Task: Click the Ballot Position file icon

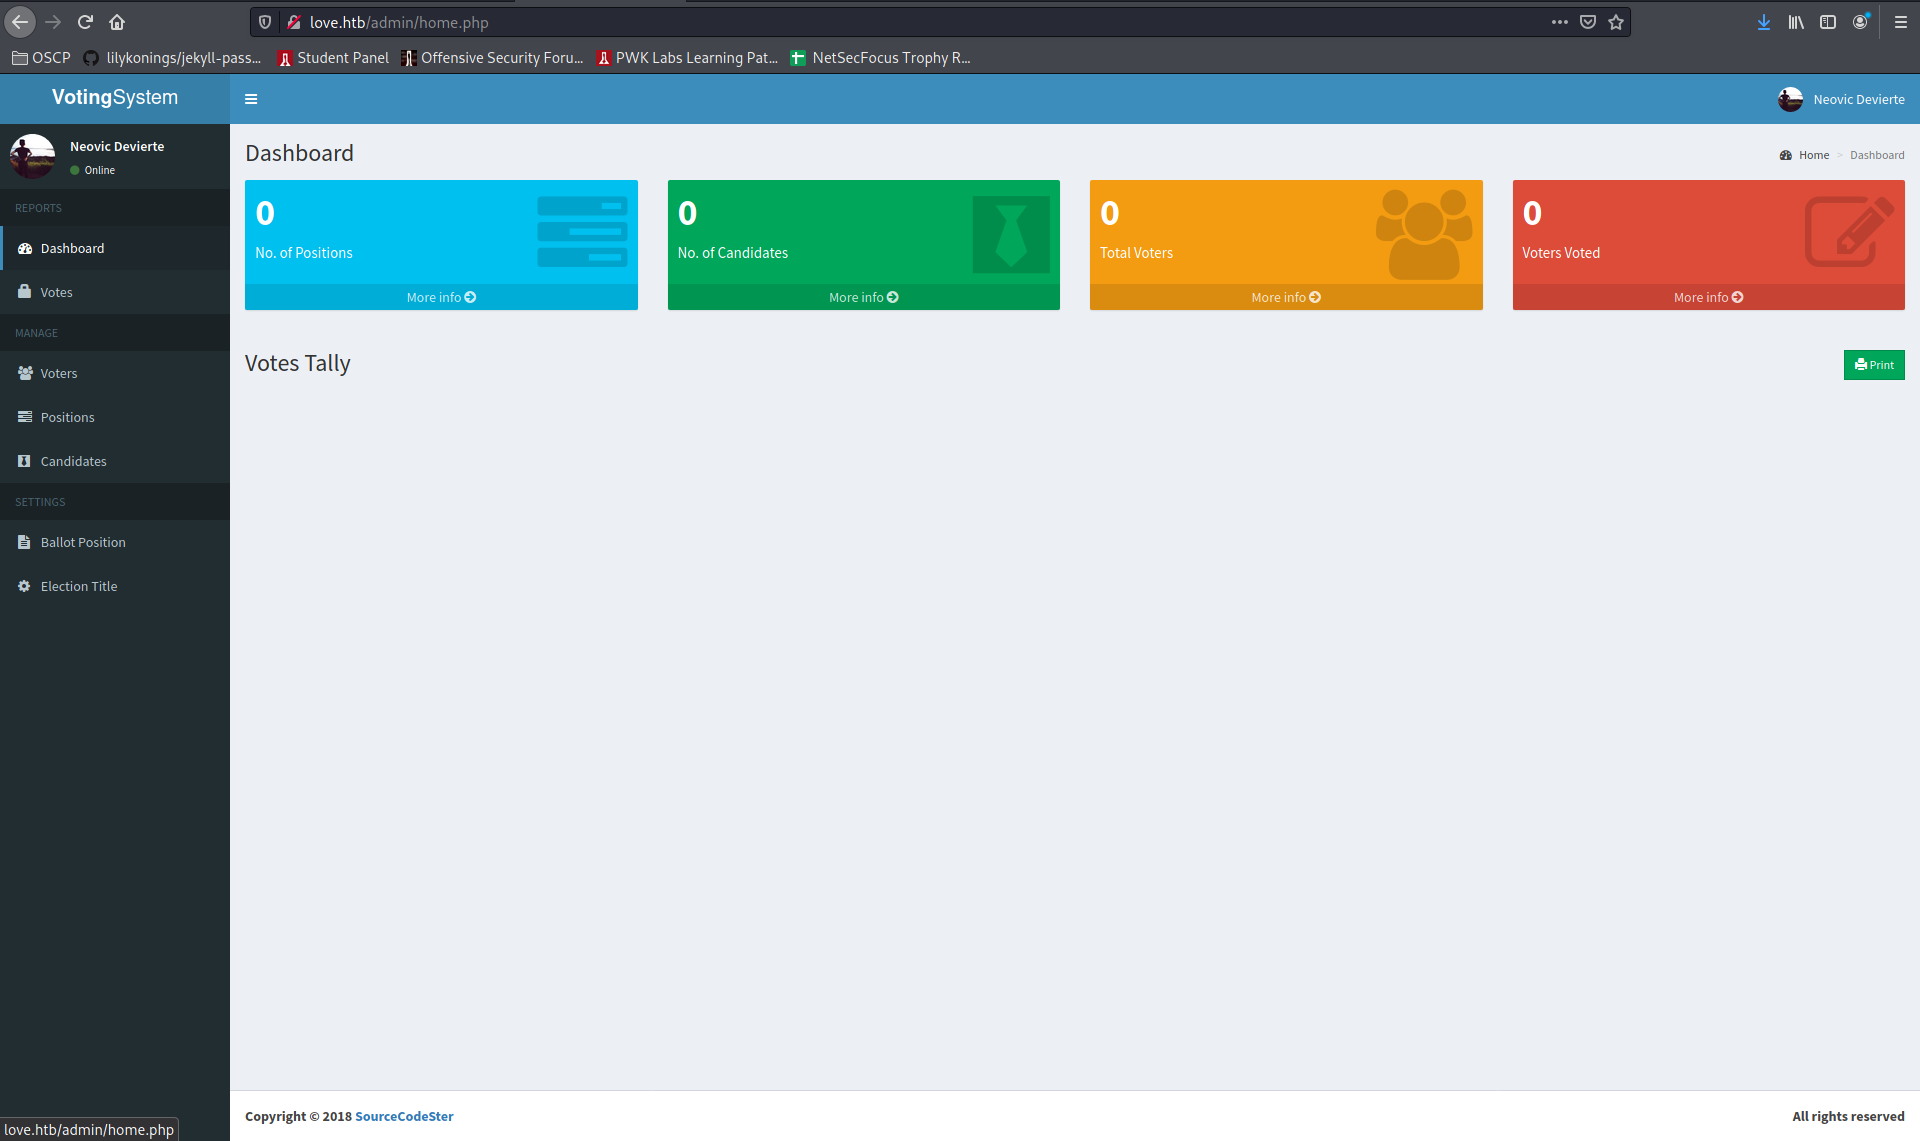Action: point(25,542)
